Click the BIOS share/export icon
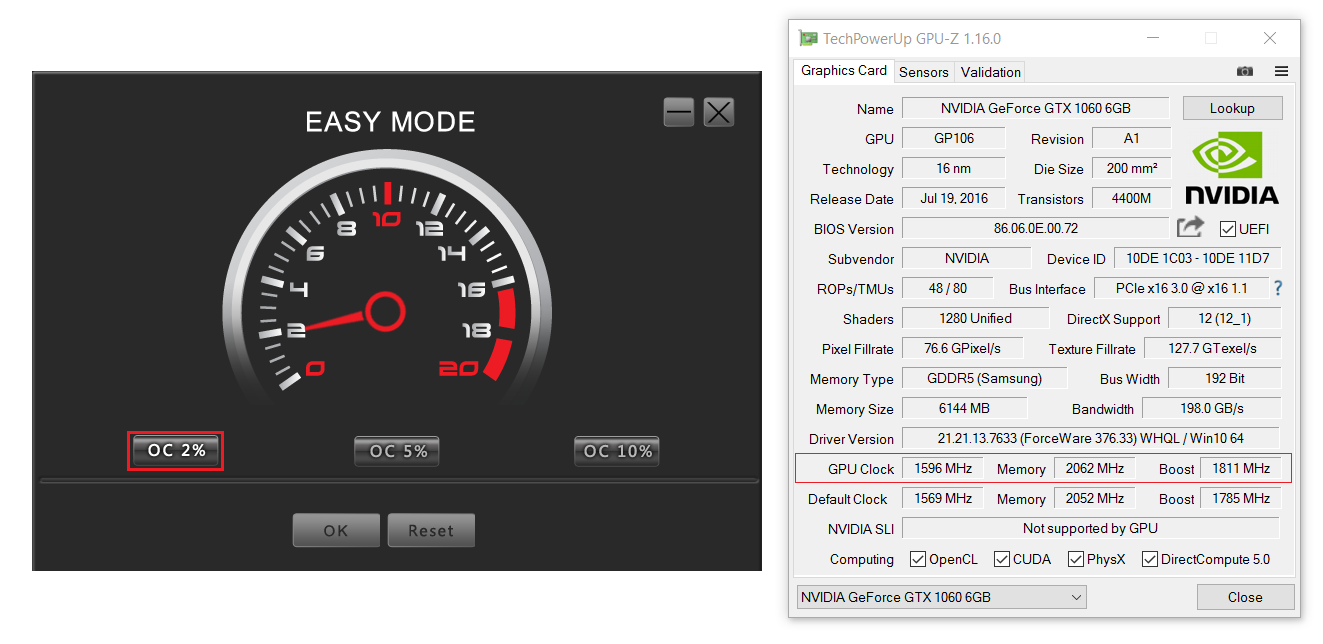The width and height of the screenshot is (1323, 644). tap(1190, 228)
